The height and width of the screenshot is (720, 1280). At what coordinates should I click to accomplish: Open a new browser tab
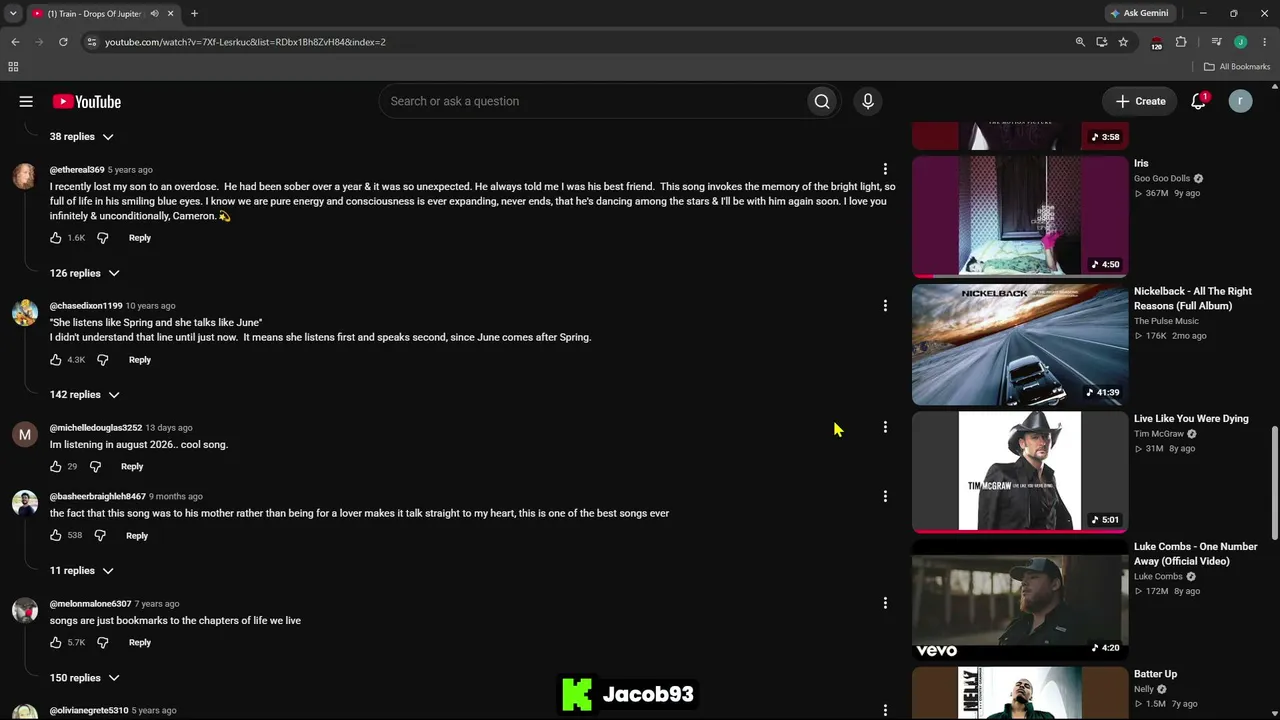[x=194, y=14]
